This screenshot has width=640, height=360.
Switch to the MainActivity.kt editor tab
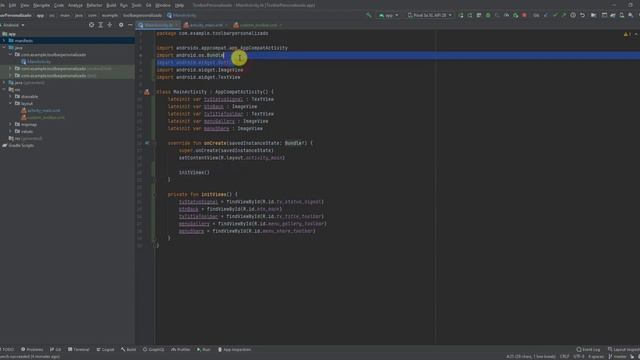point(157,25)
